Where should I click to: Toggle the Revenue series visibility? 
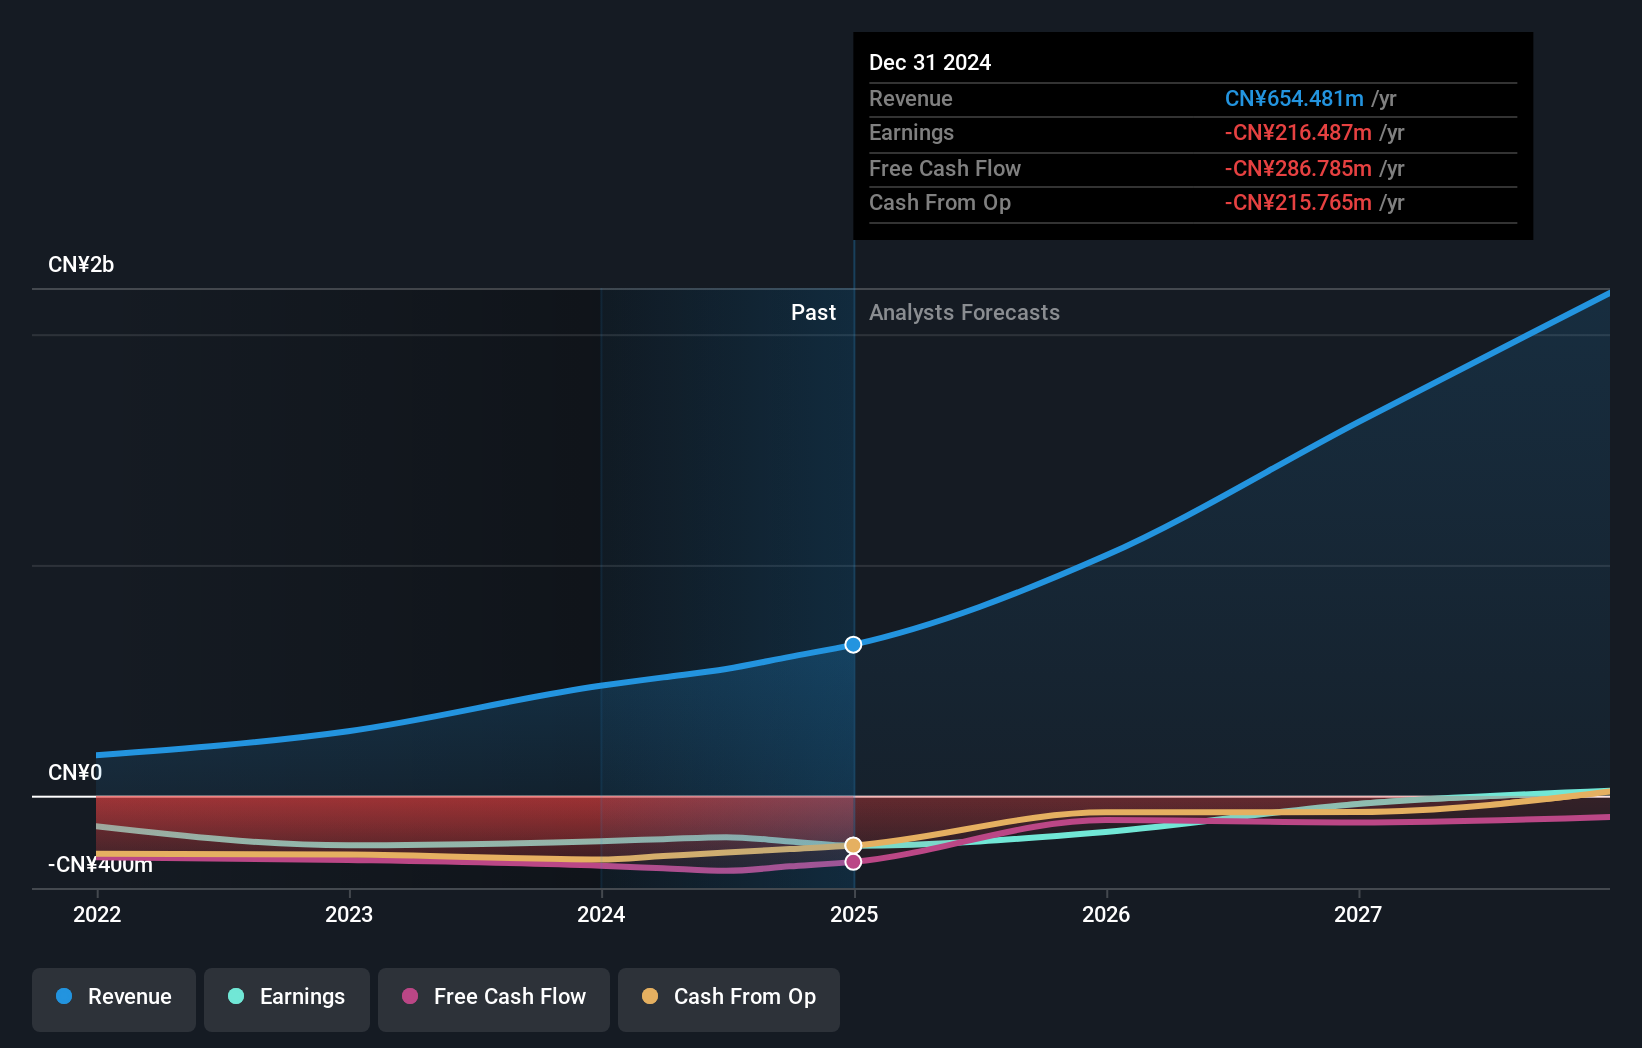(x=113, y=997)
